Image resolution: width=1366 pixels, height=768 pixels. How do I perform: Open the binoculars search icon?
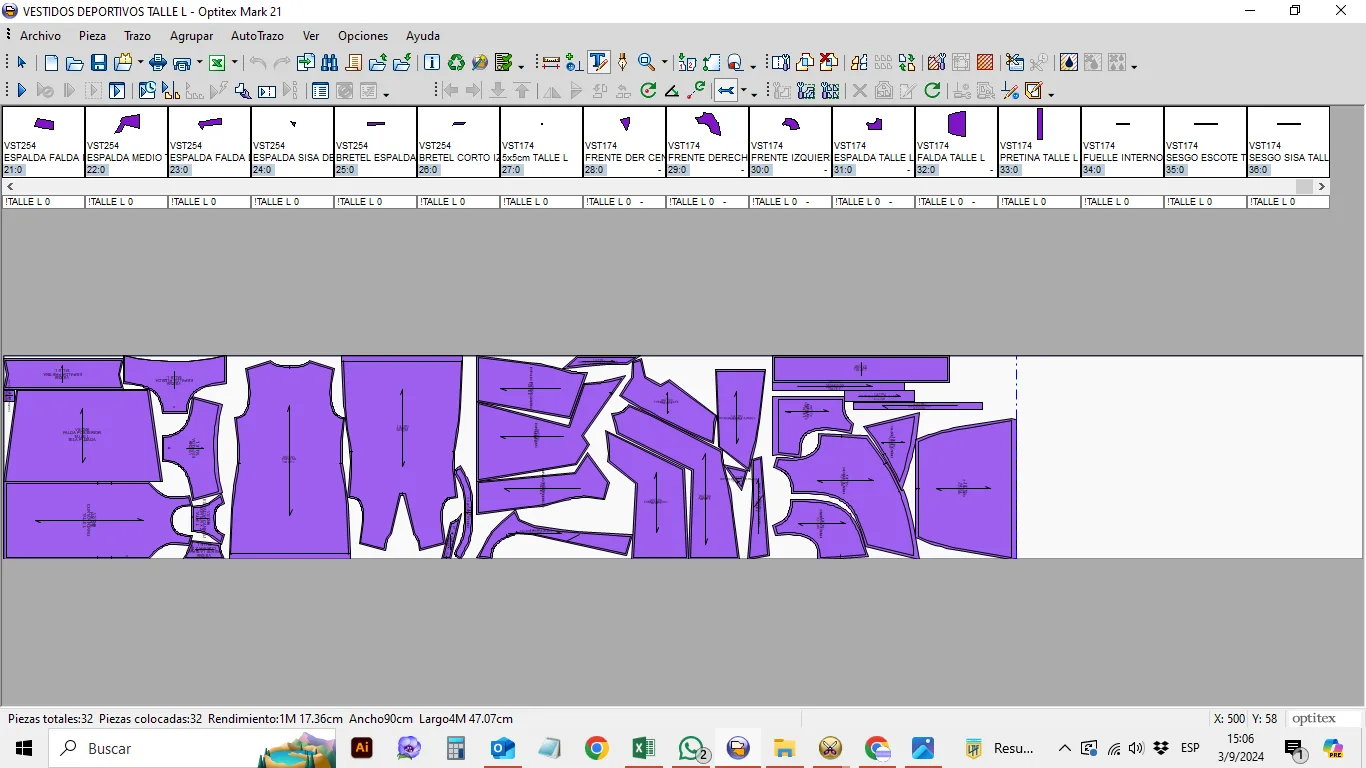(329, 63)
